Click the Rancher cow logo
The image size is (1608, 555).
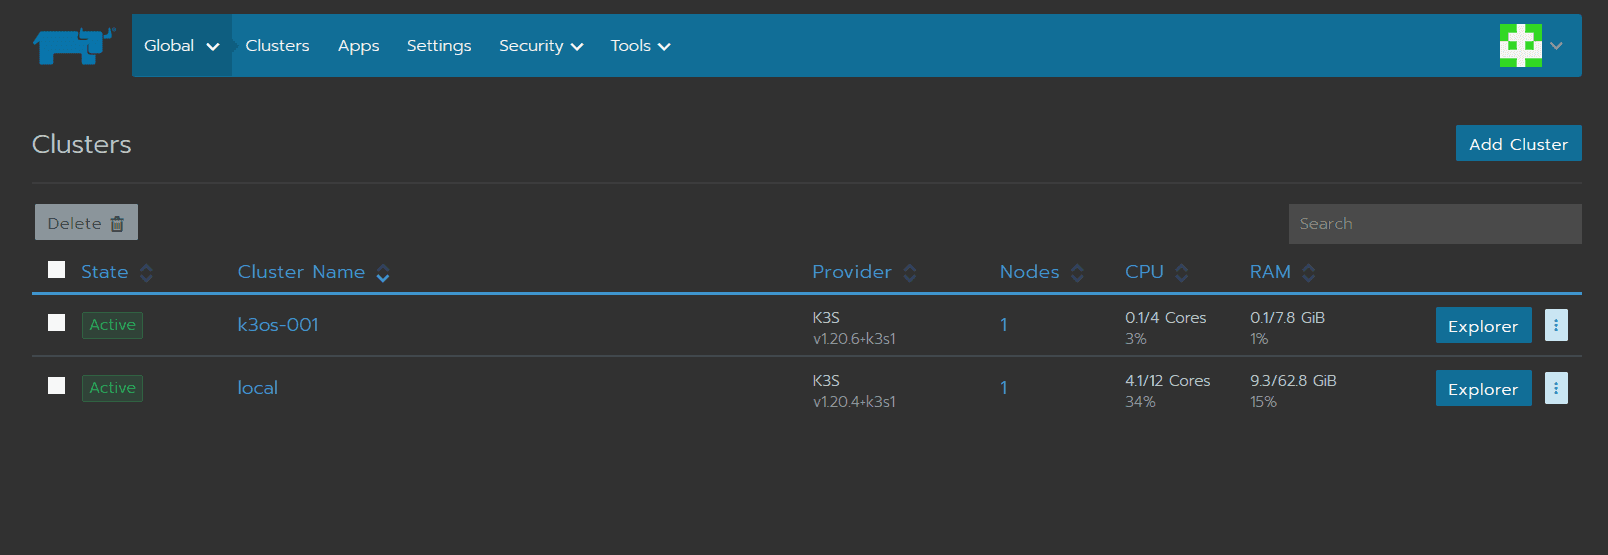tap(74, 46)
